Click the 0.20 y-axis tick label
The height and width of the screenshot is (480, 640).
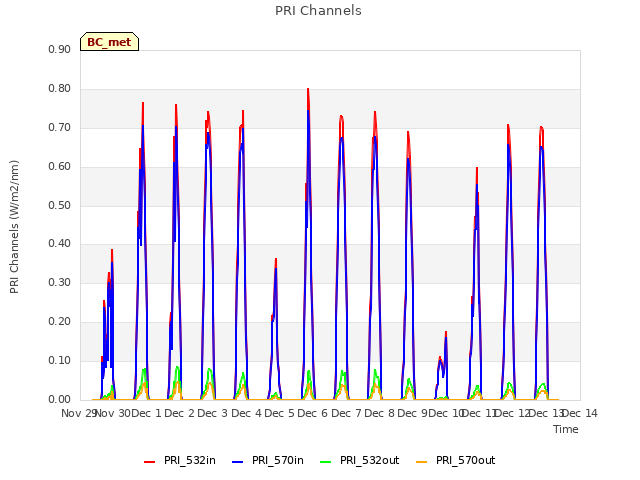pos(60,322)
